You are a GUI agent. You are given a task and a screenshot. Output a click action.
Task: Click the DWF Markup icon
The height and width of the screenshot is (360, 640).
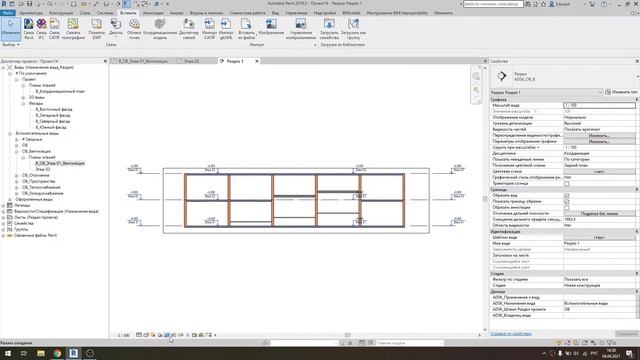coord(96,29)
